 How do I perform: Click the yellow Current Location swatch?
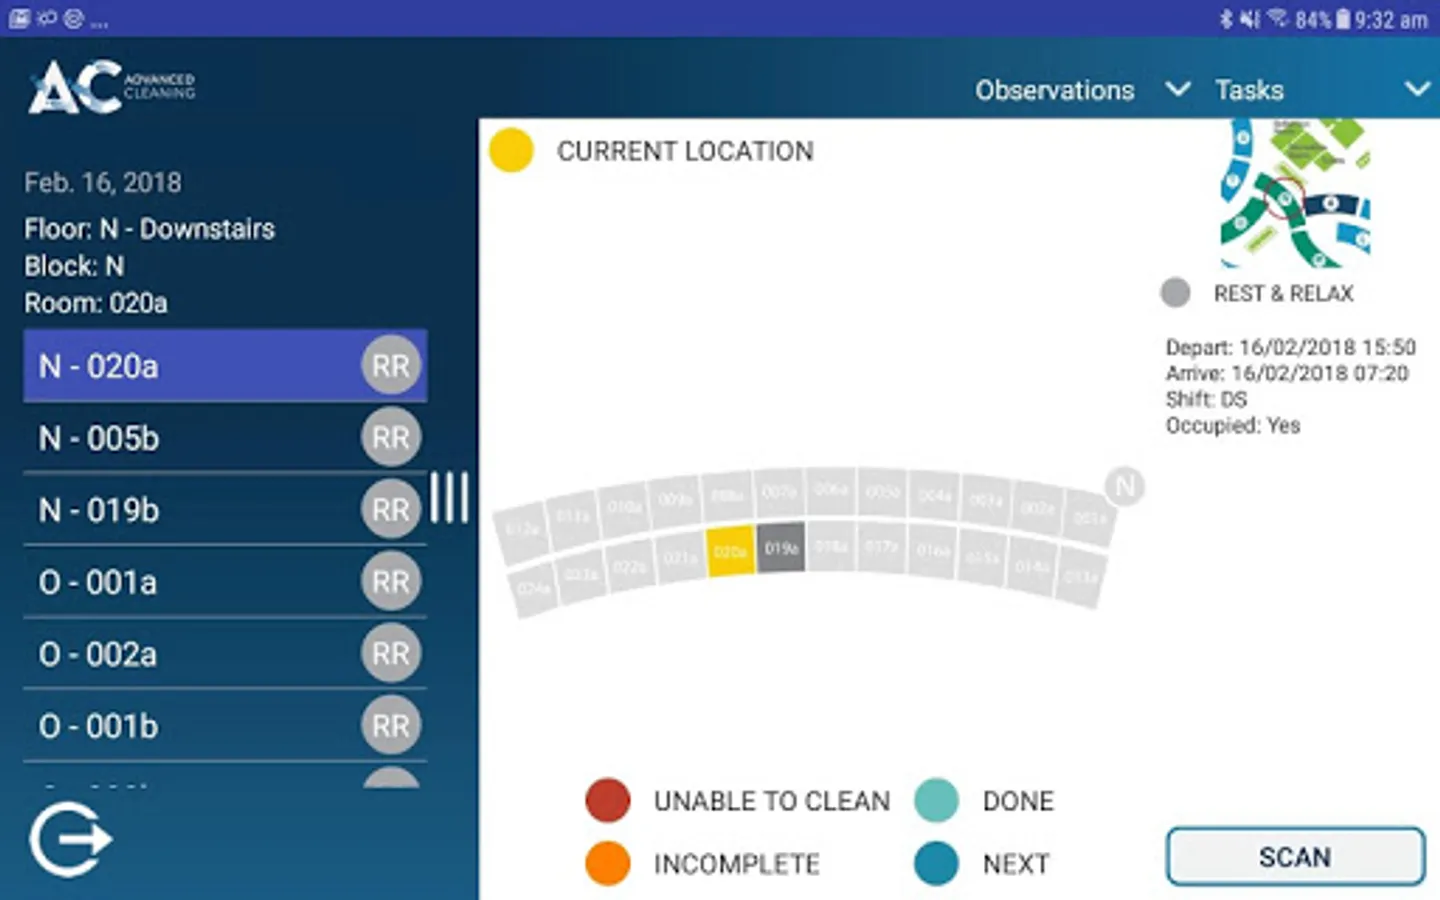511,151
